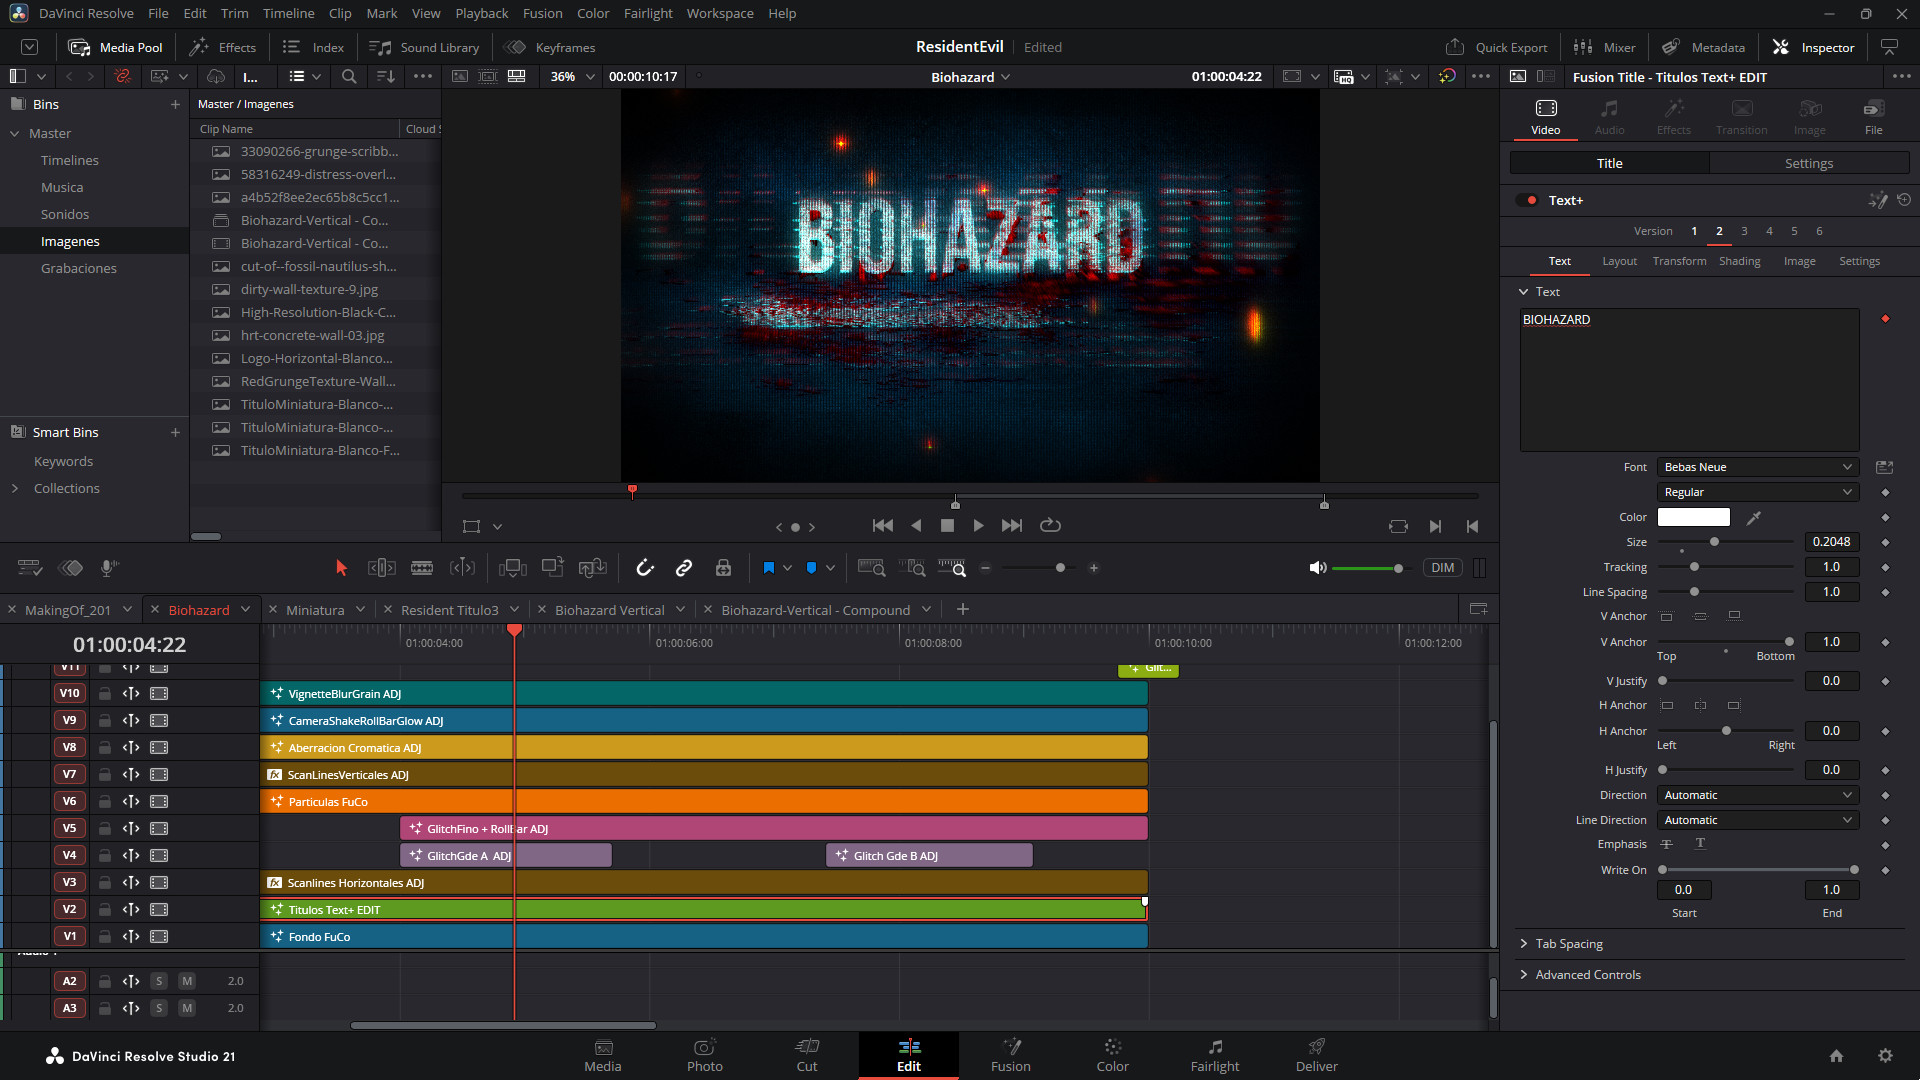This screenshot has width=1920, height=1080.
Task: Open the viewer zoom dropdown at 36%
Action: (572, 76)
